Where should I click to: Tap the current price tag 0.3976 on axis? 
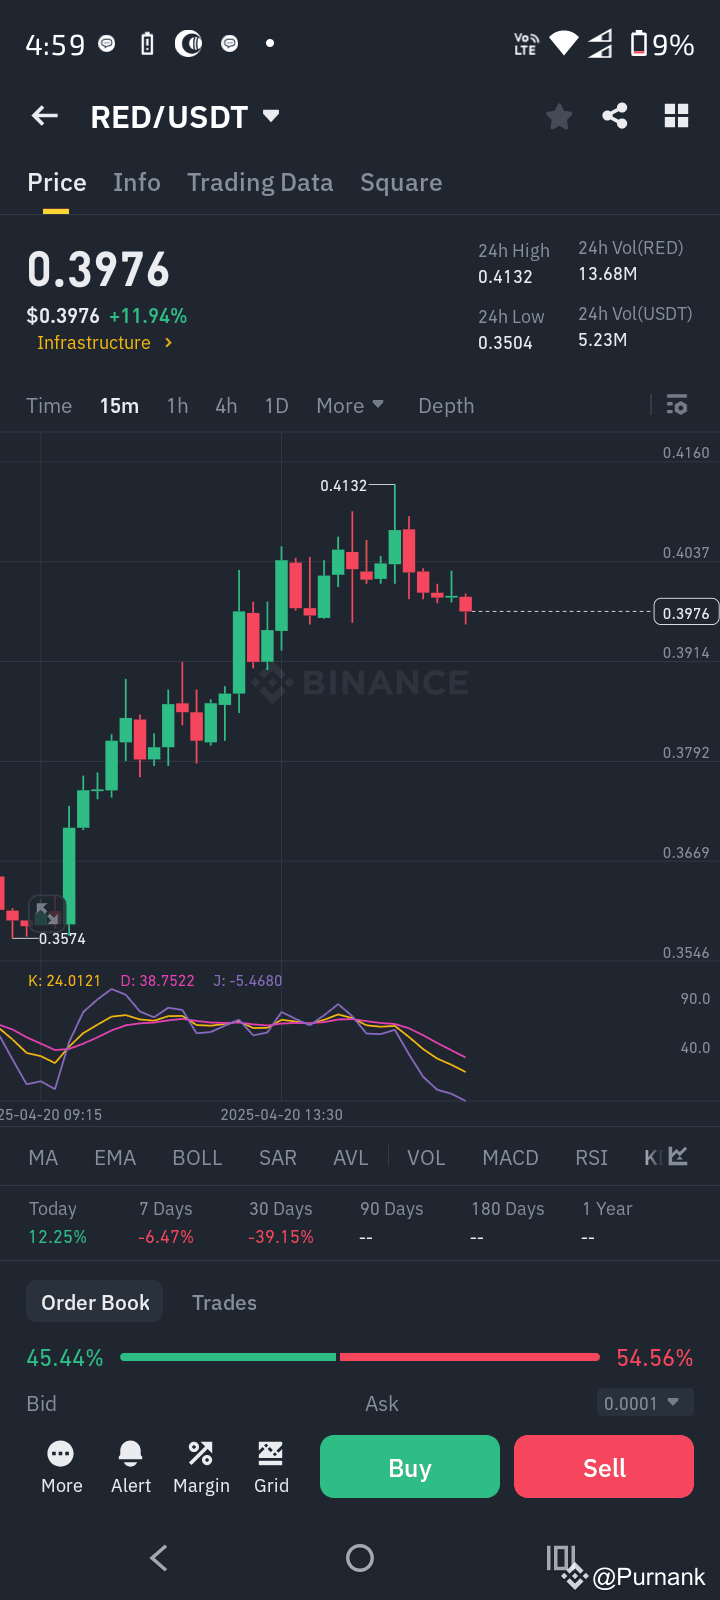point(686,612)
